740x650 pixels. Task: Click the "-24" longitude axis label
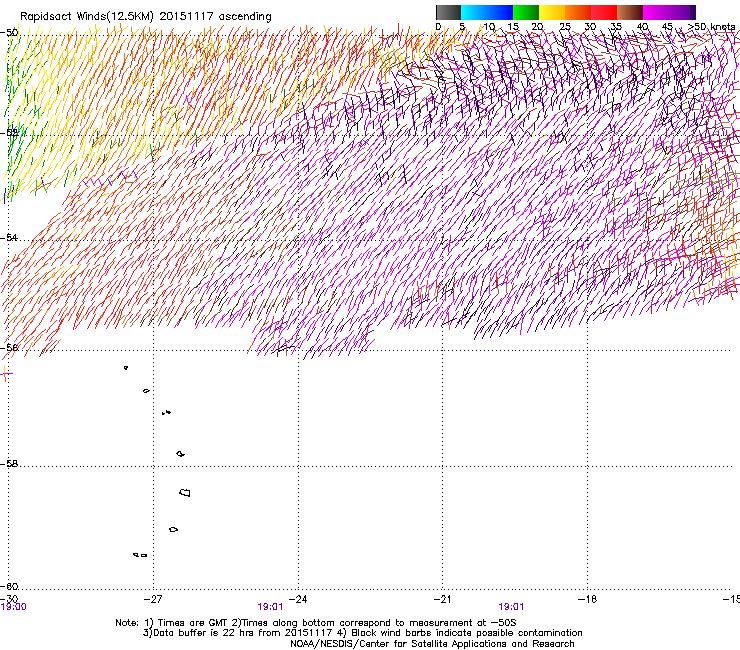298,599
